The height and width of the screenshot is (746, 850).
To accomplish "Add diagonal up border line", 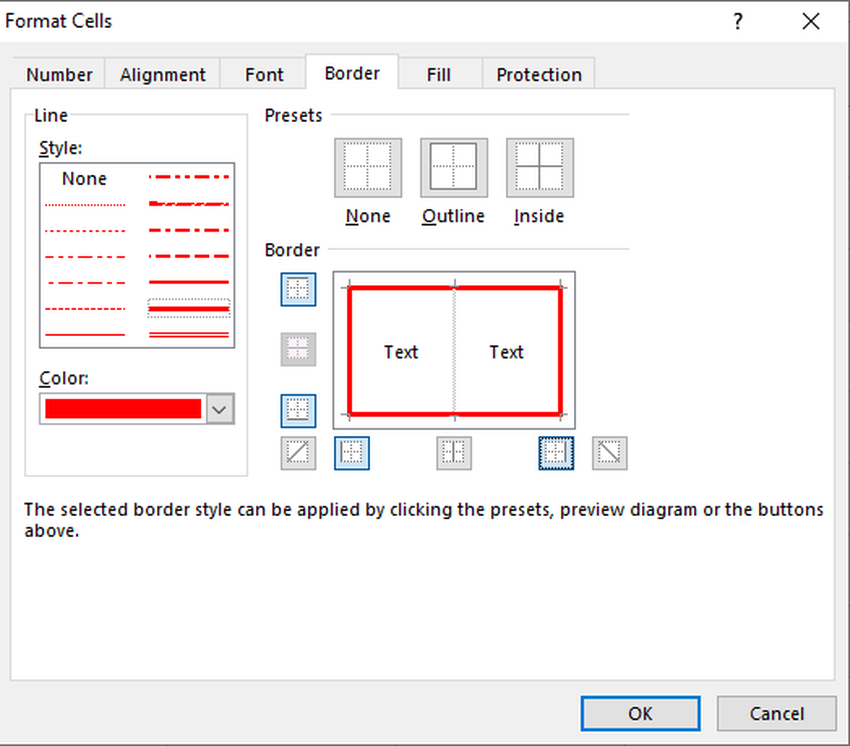I will point(298,453).
